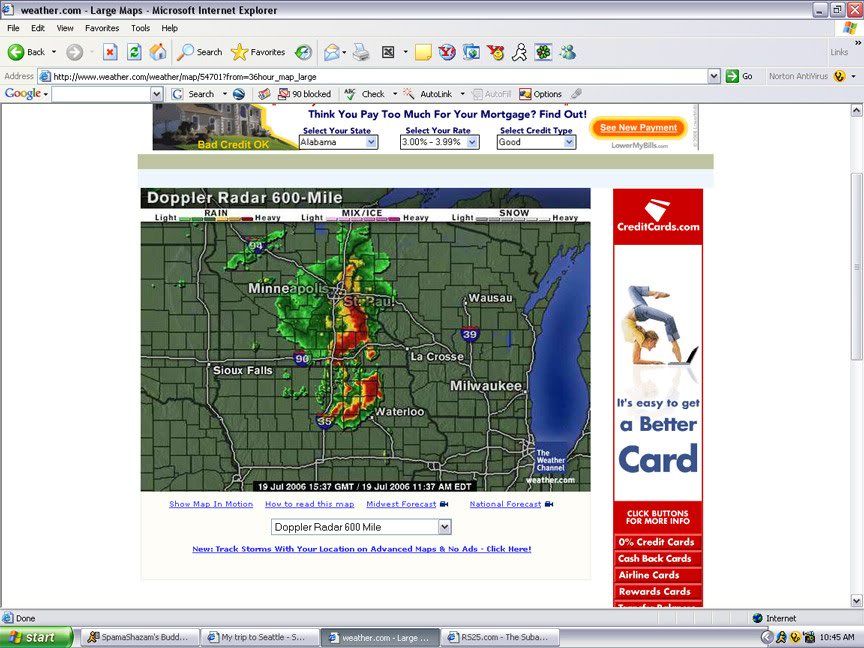
Task: Click Cash Back Cards ad button
Action: pos(657,559)
